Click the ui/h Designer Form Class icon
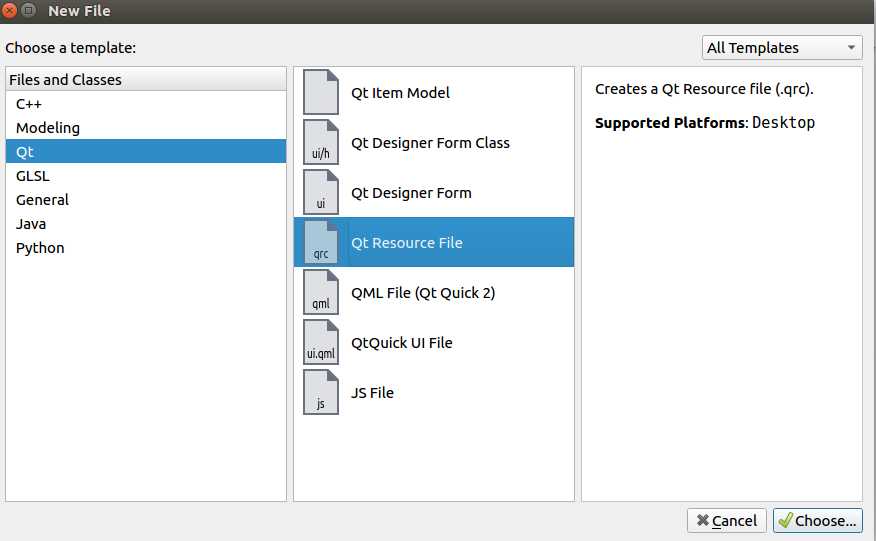This screenshot has height=541, width=876. 321,142
